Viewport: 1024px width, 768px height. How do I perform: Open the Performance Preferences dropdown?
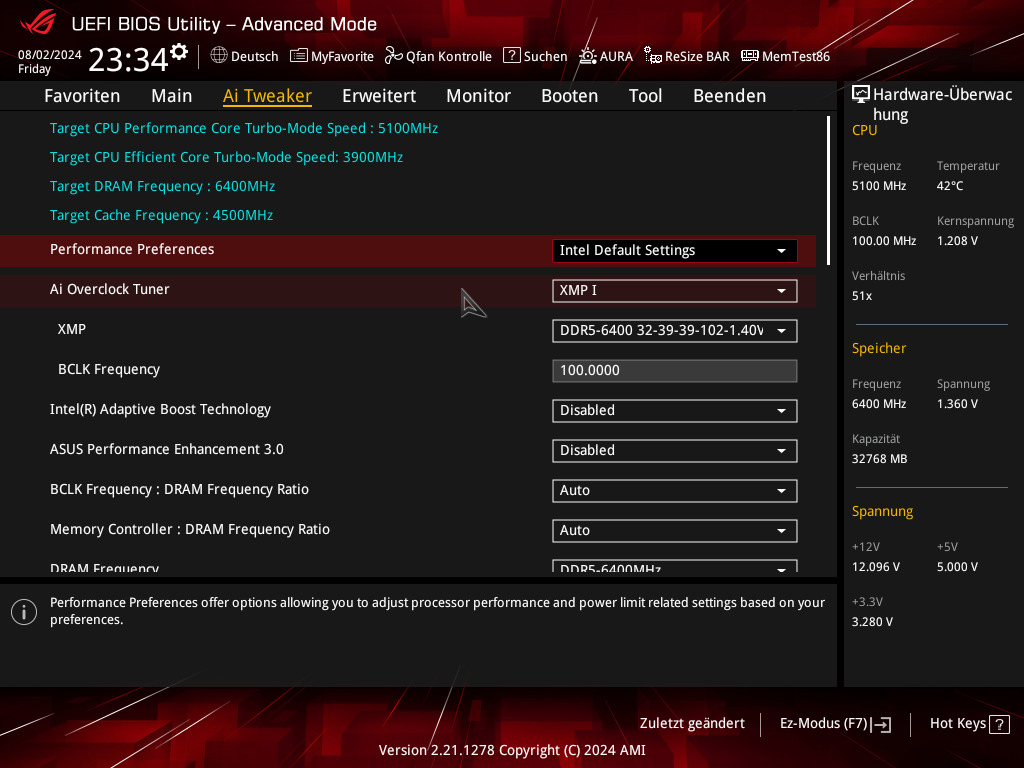(675, 251)
